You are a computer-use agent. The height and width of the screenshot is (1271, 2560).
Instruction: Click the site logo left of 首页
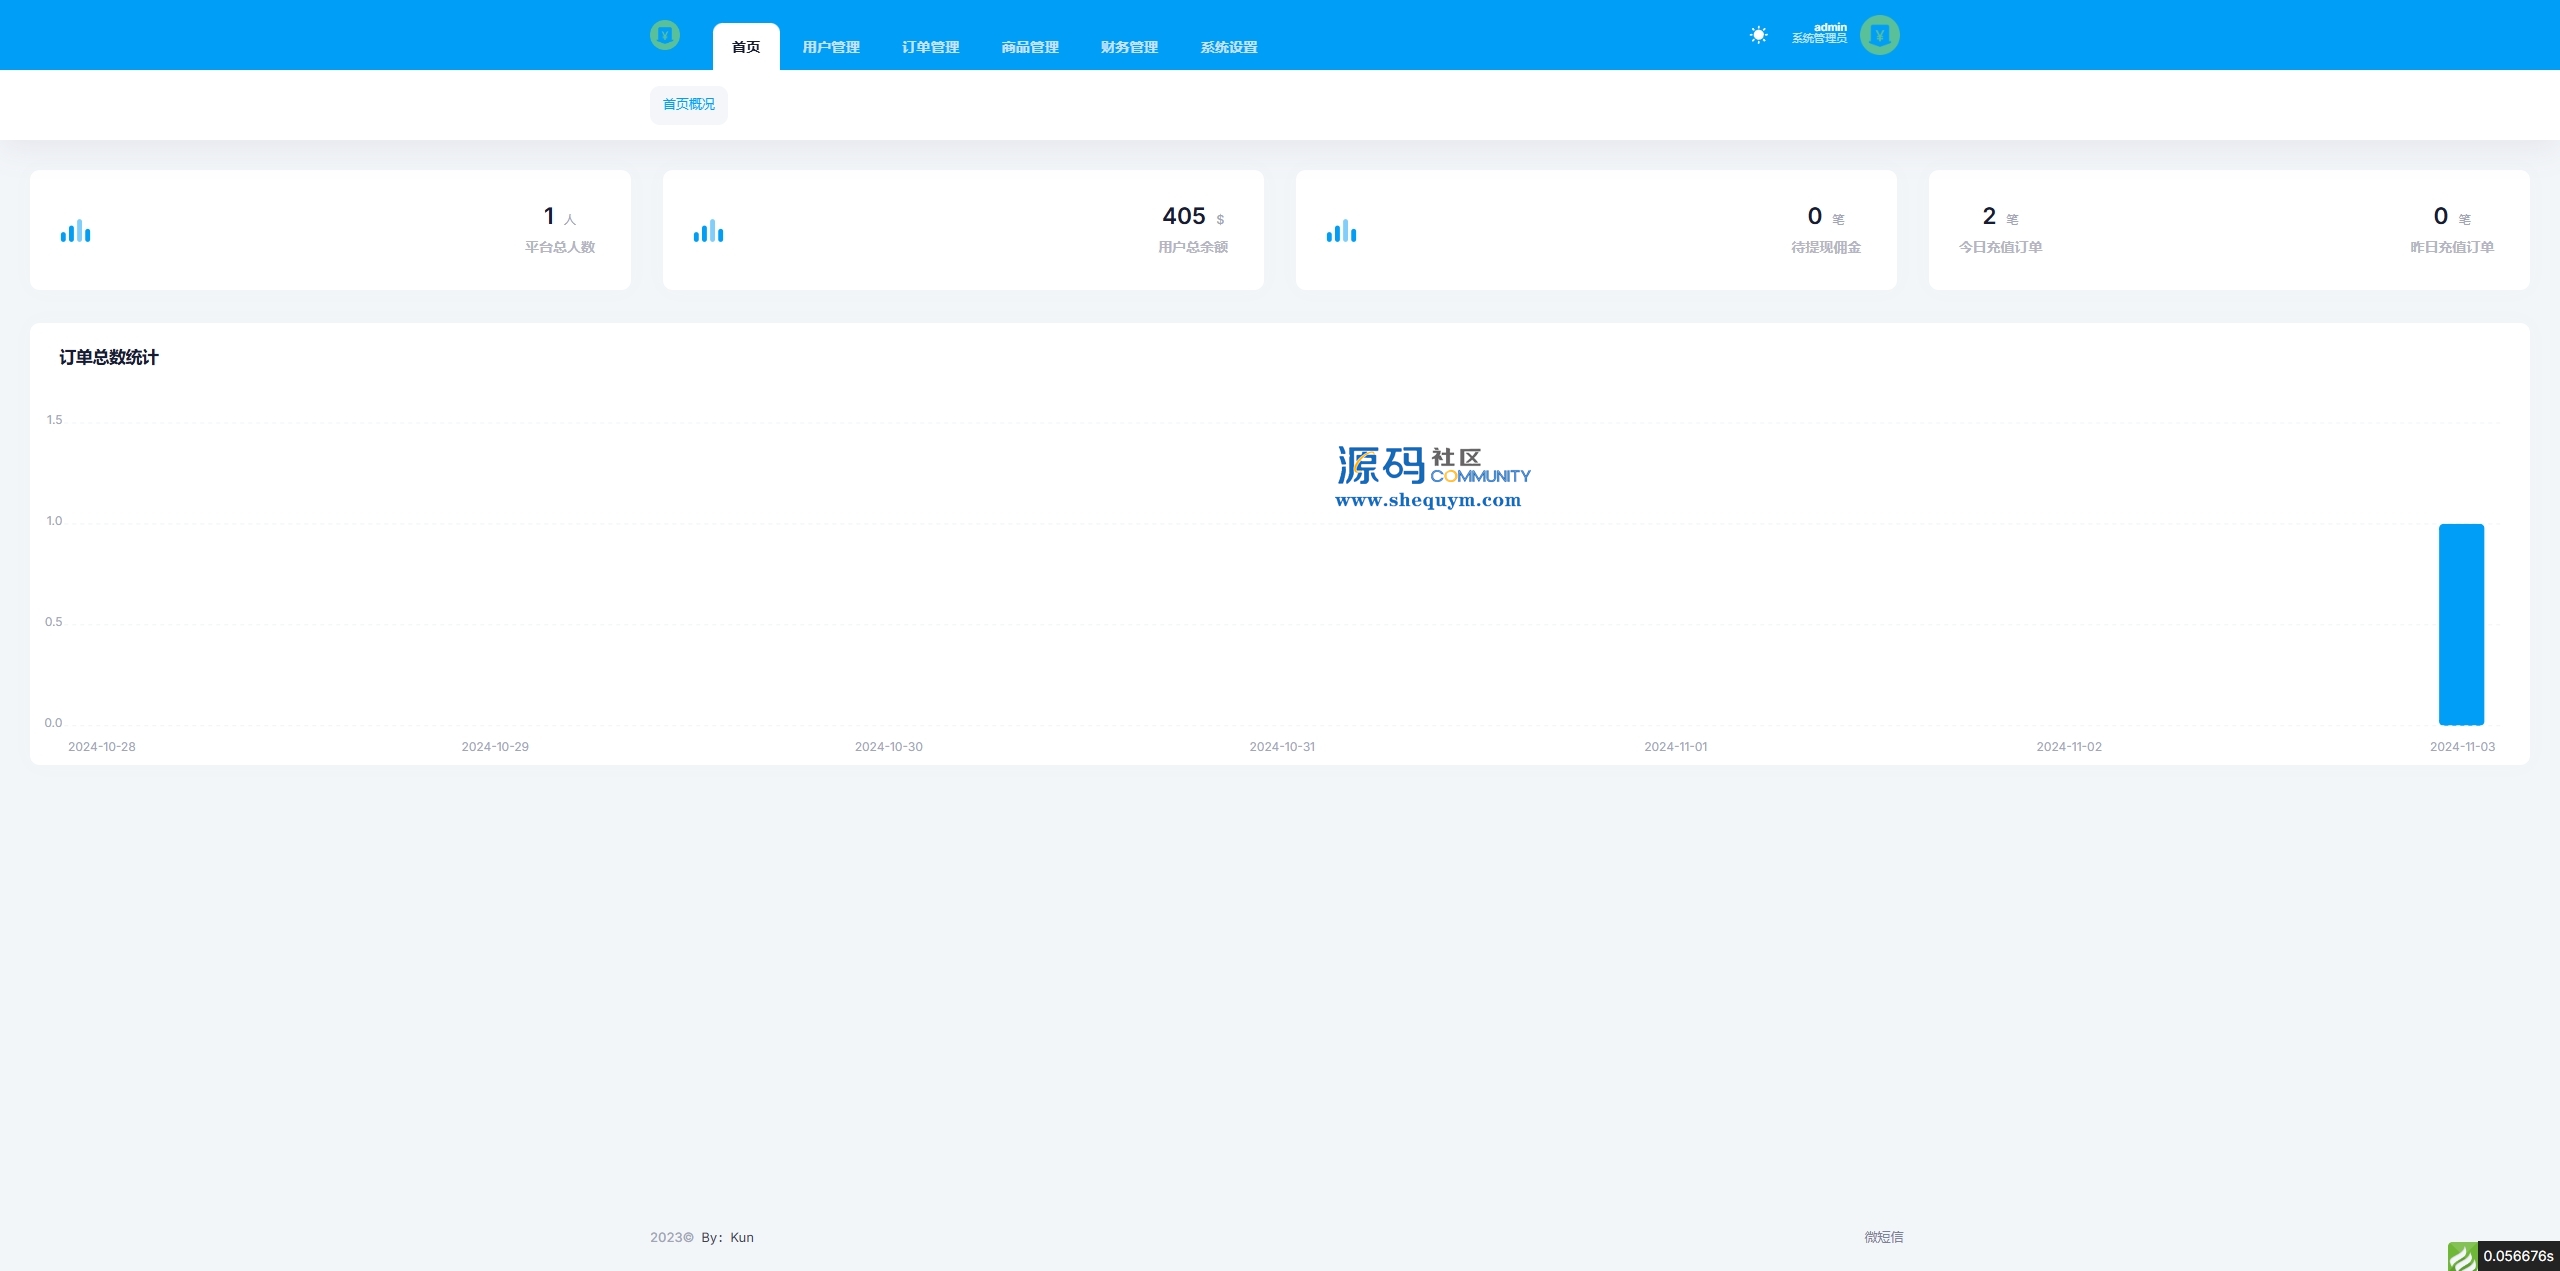[x=664, y=36]
